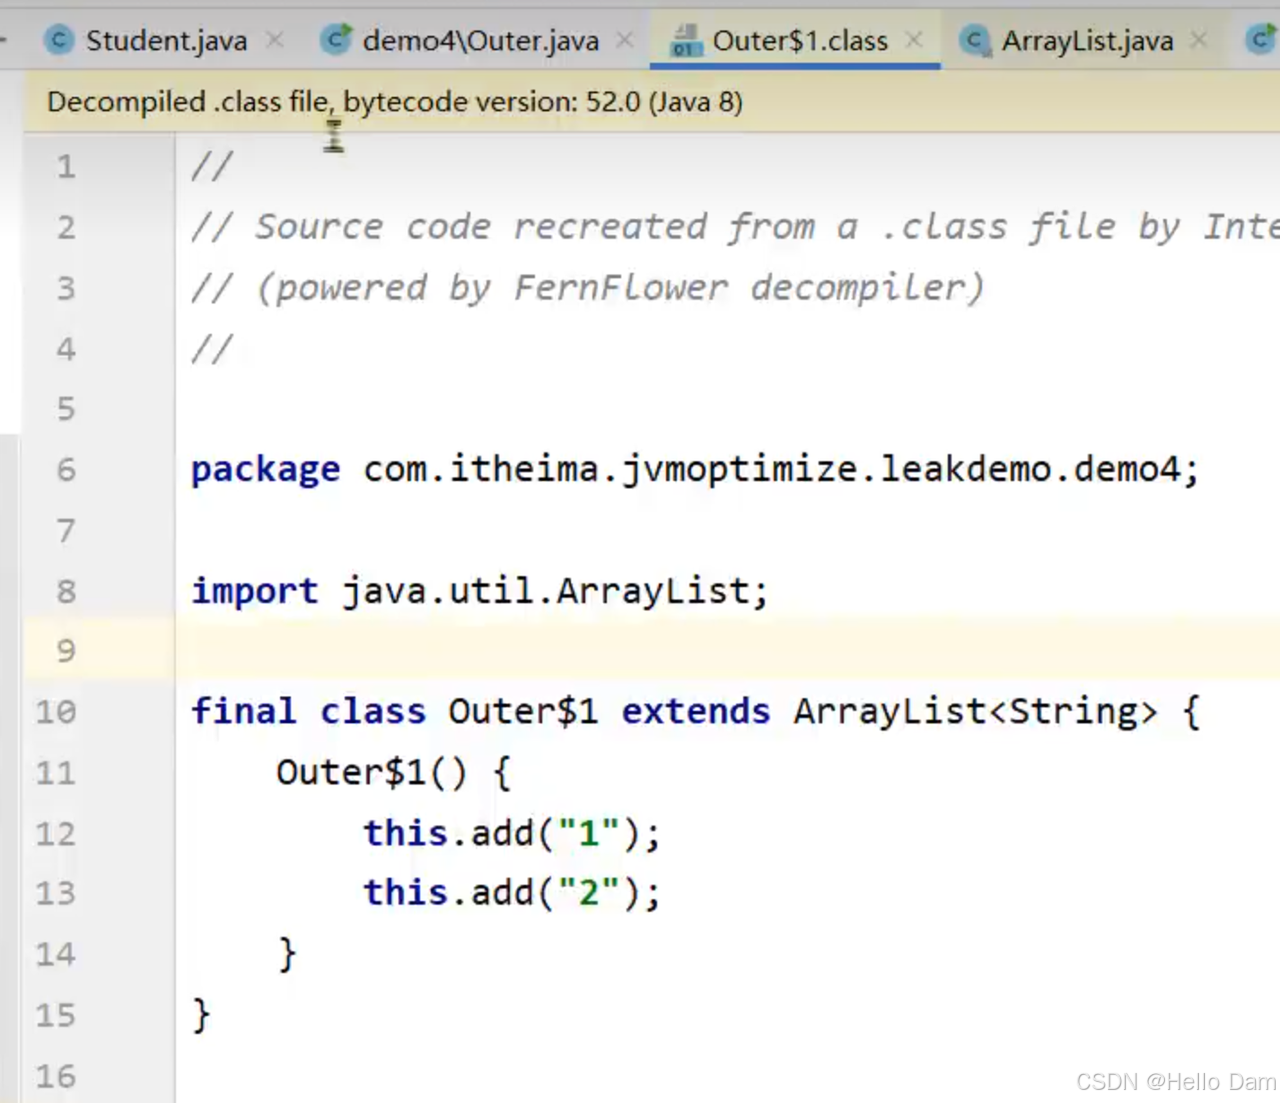Close the Student.java tab
Image resolution: width=1280 pixels, height=1103 pixels.
[x=275, y=40]
